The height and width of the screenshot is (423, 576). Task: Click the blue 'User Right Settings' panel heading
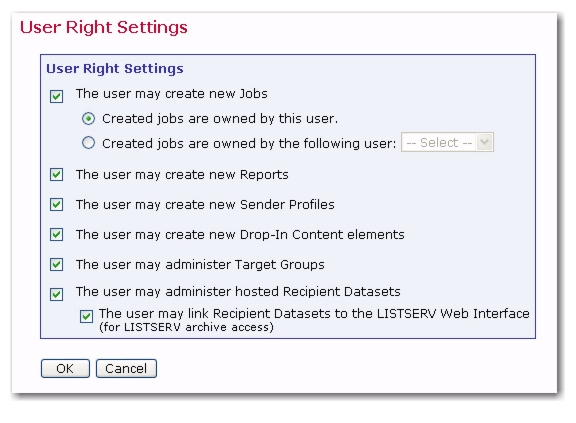pos(115,69)
